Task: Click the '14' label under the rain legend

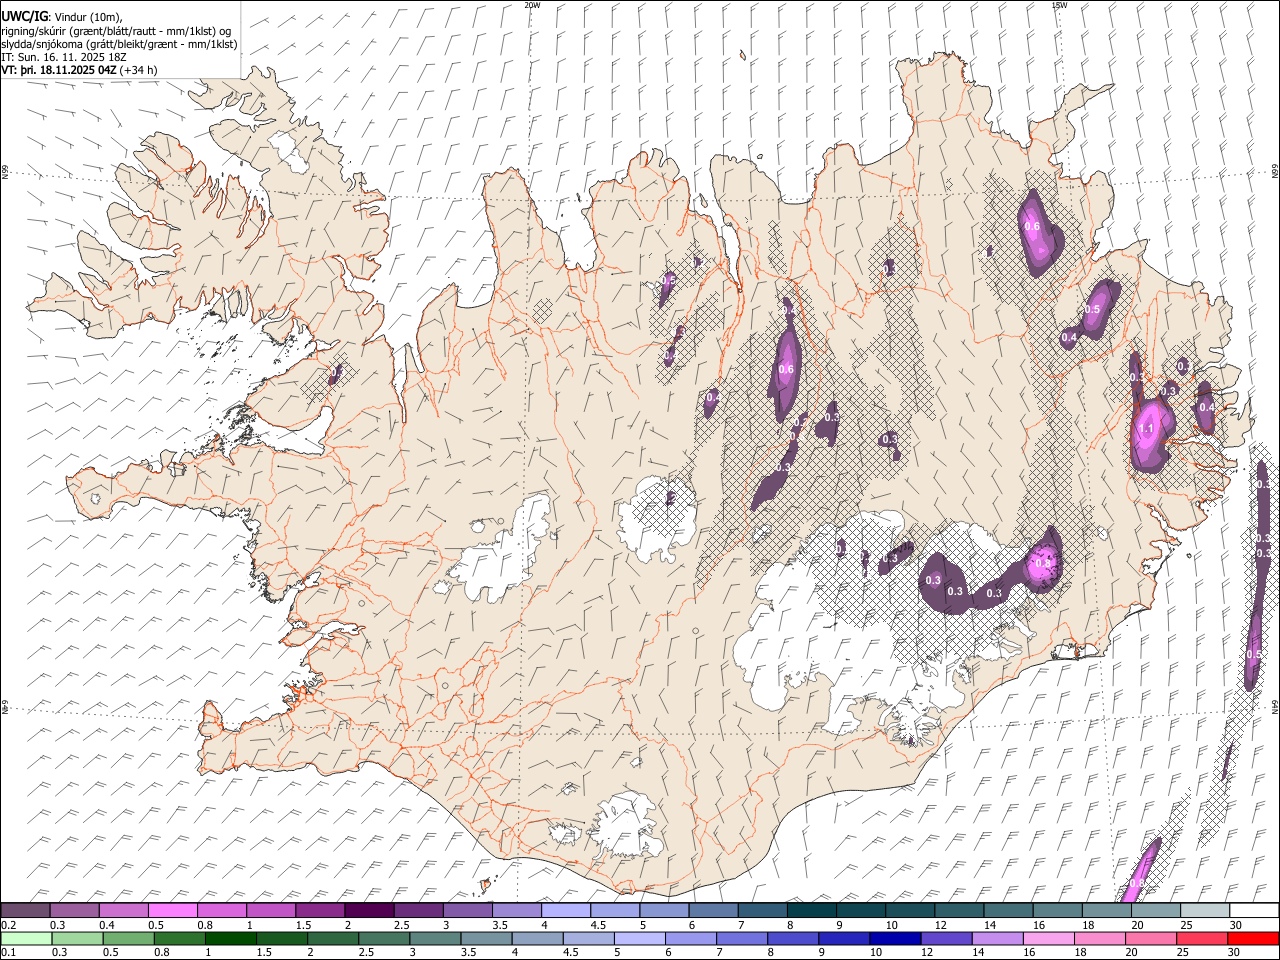Action: 979,953
